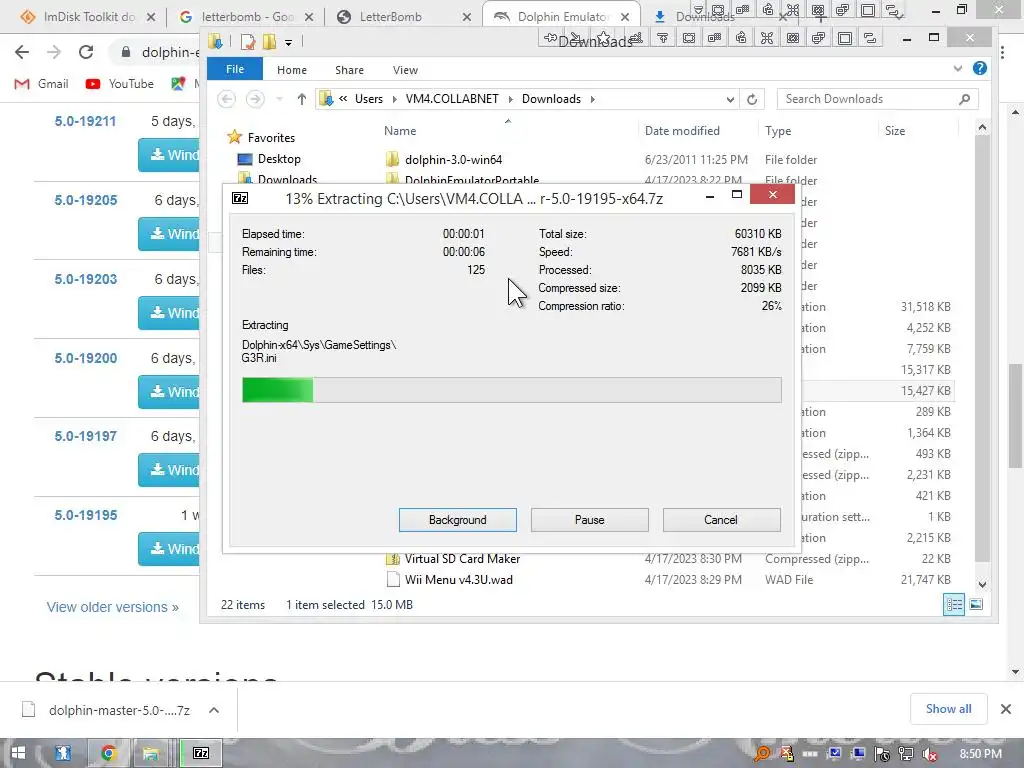Screen dimensions: 1024x768
Task: Refresh the Downloads folder view
Action: pyautogui.click(x=752, y=99)
